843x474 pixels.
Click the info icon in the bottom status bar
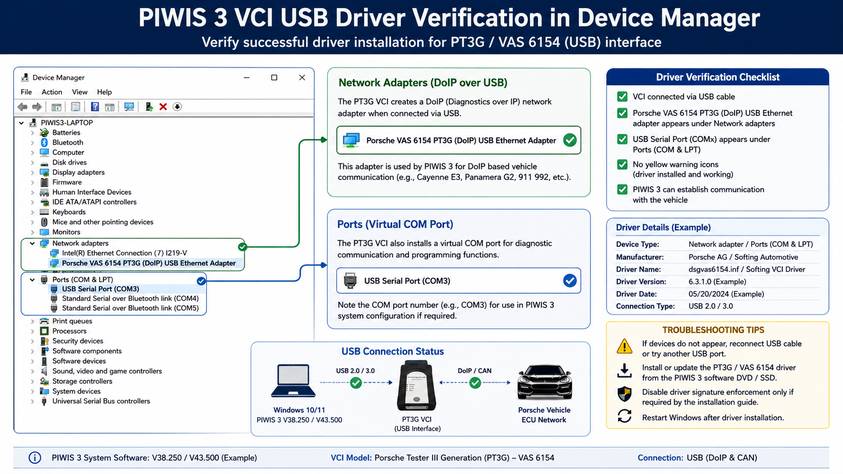[x=34, y=458]
